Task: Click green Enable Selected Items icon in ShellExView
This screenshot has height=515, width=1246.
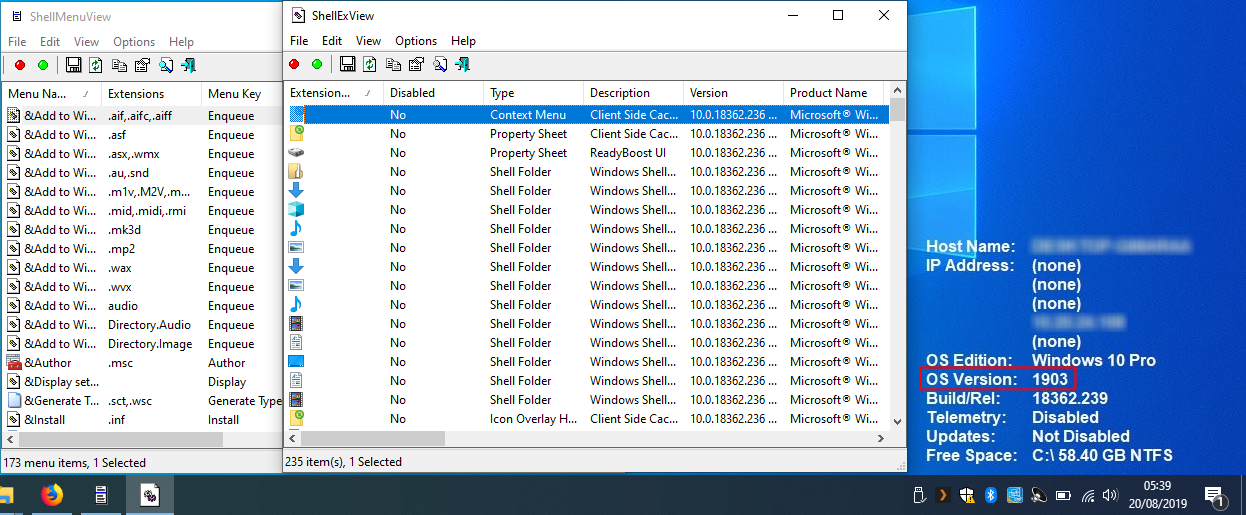Action: click(x=317, y=65)
